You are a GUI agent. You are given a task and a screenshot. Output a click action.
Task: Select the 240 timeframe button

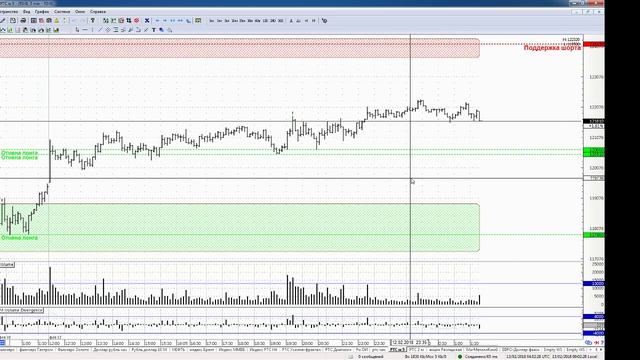click(273, 20)
